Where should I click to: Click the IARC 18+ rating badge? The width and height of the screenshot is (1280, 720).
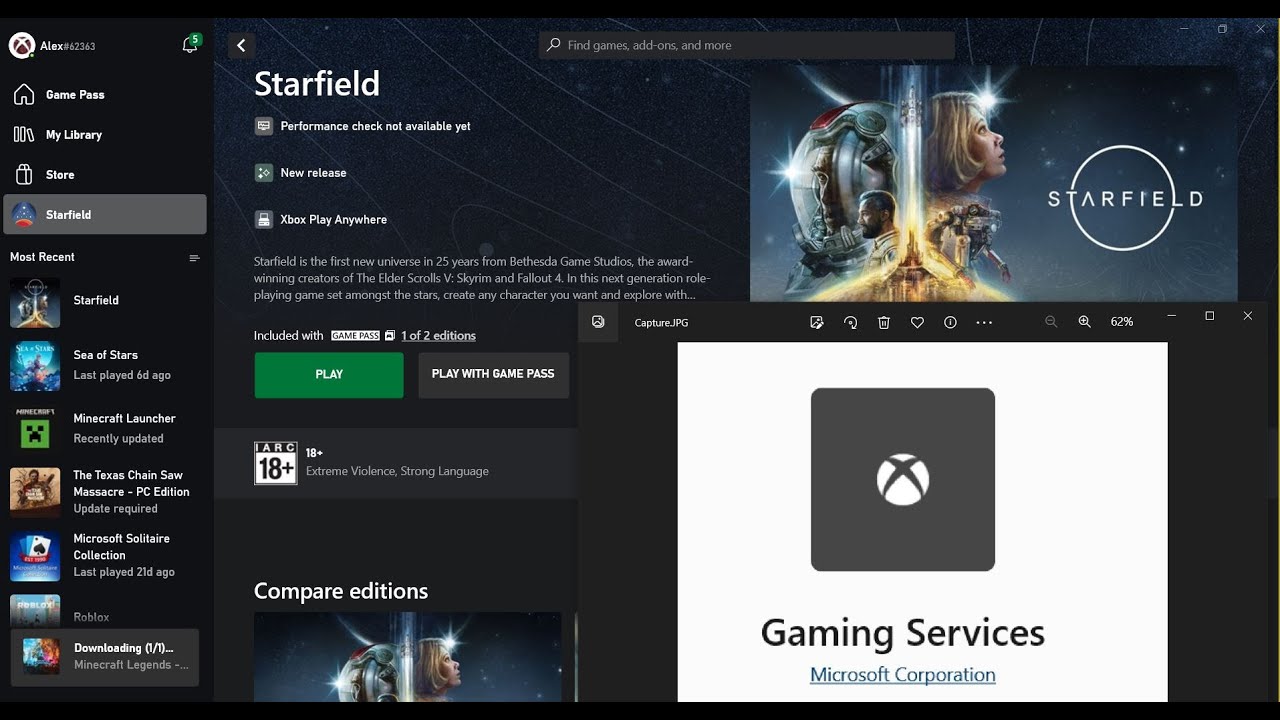pyautogui.click(x=276, y=463)
